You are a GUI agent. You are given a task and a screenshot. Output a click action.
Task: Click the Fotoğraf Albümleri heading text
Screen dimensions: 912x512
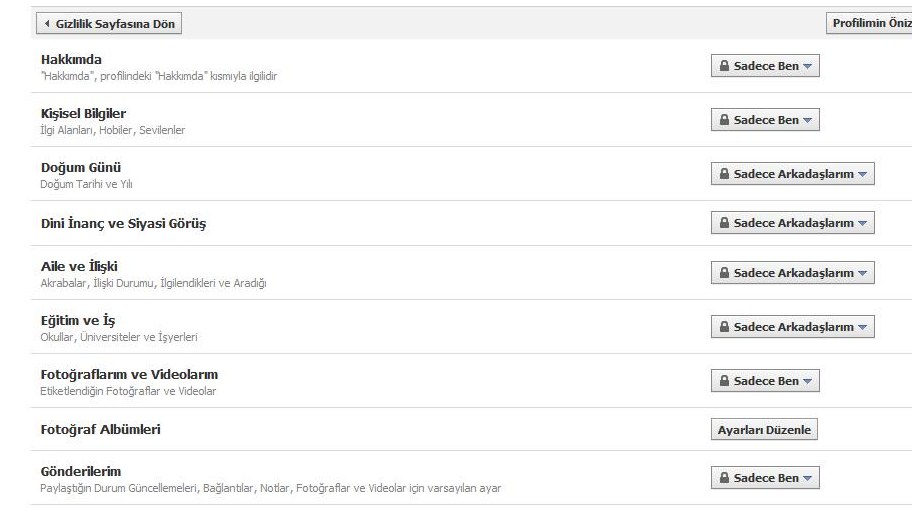click(100, 430)
